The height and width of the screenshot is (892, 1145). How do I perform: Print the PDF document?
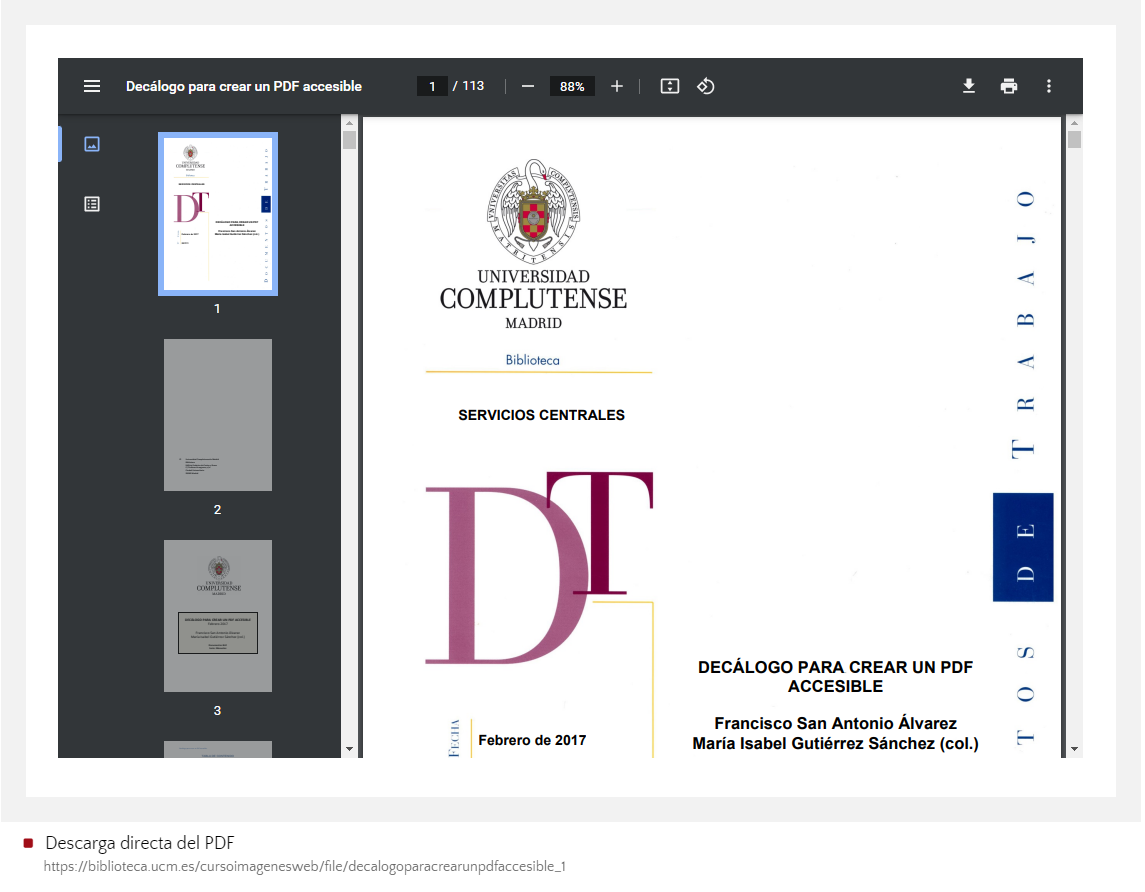1009,86
